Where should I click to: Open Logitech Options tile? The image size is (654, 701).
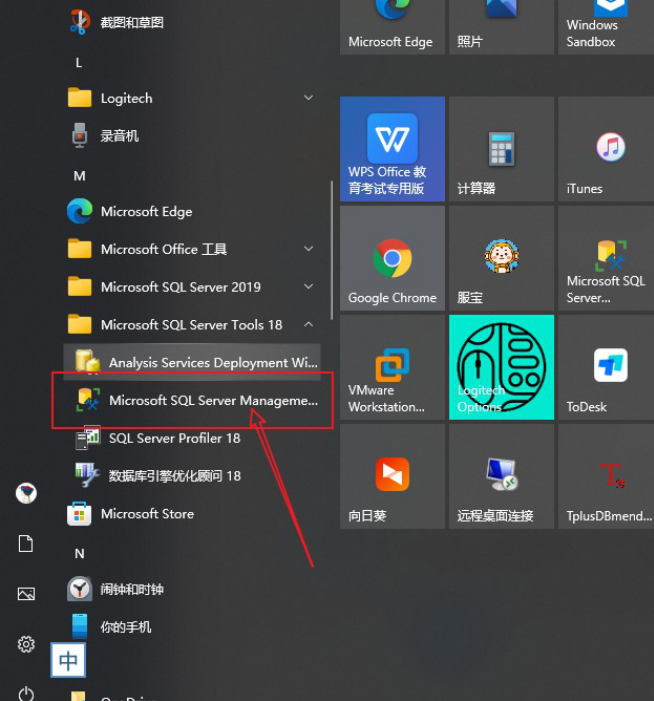pyautogui.click(x=502, y=367)
